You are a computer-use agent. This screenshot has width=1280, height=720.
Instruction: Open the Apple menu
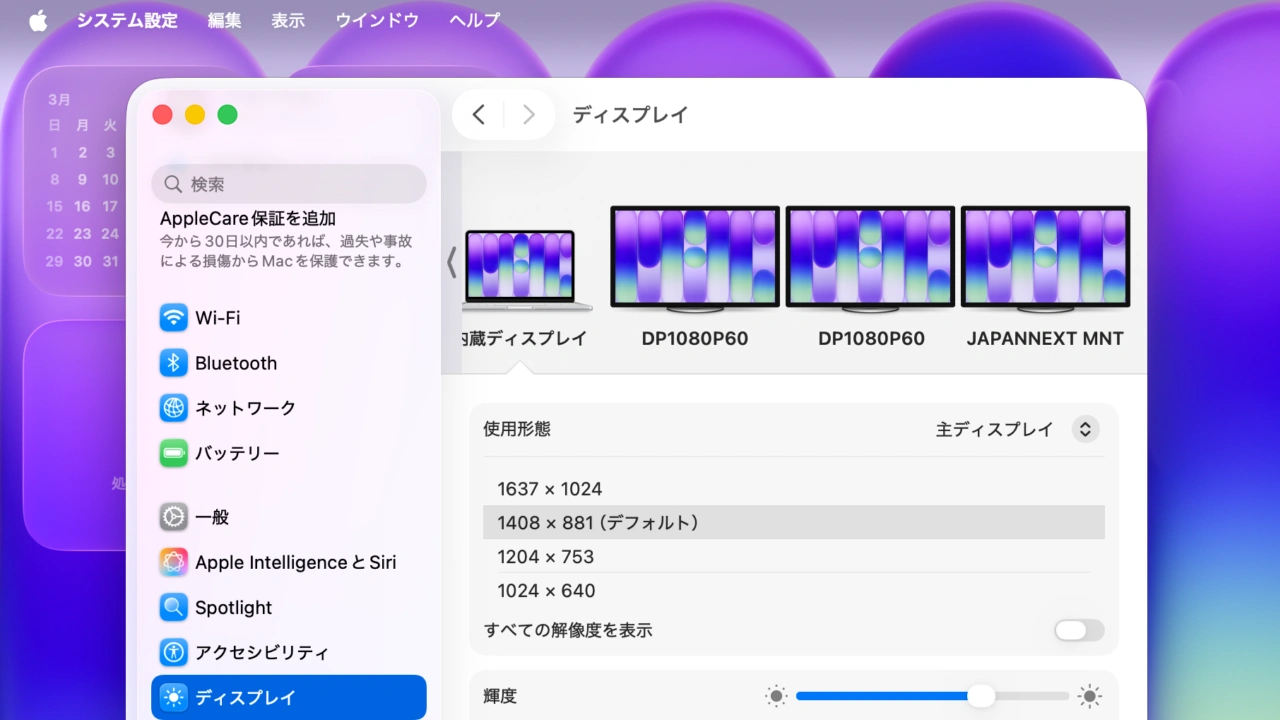(x=37, y=19)
